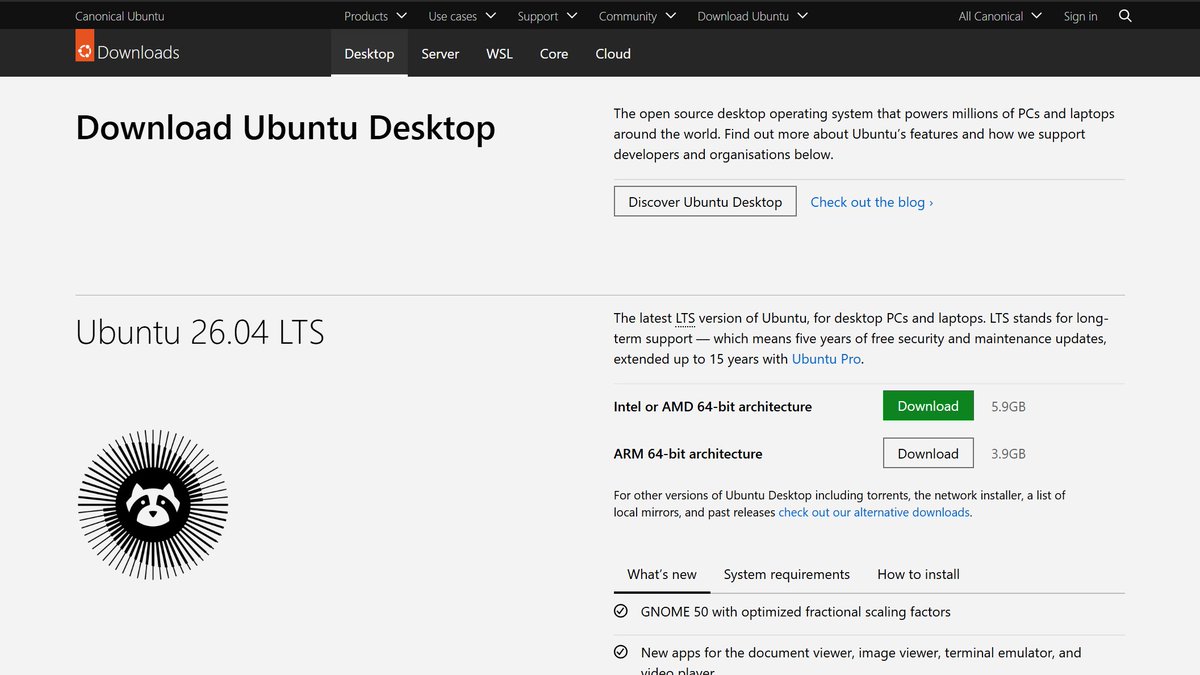1200x675 pixels.
Task: Select the What's new tab
Action: coord(662,574)
